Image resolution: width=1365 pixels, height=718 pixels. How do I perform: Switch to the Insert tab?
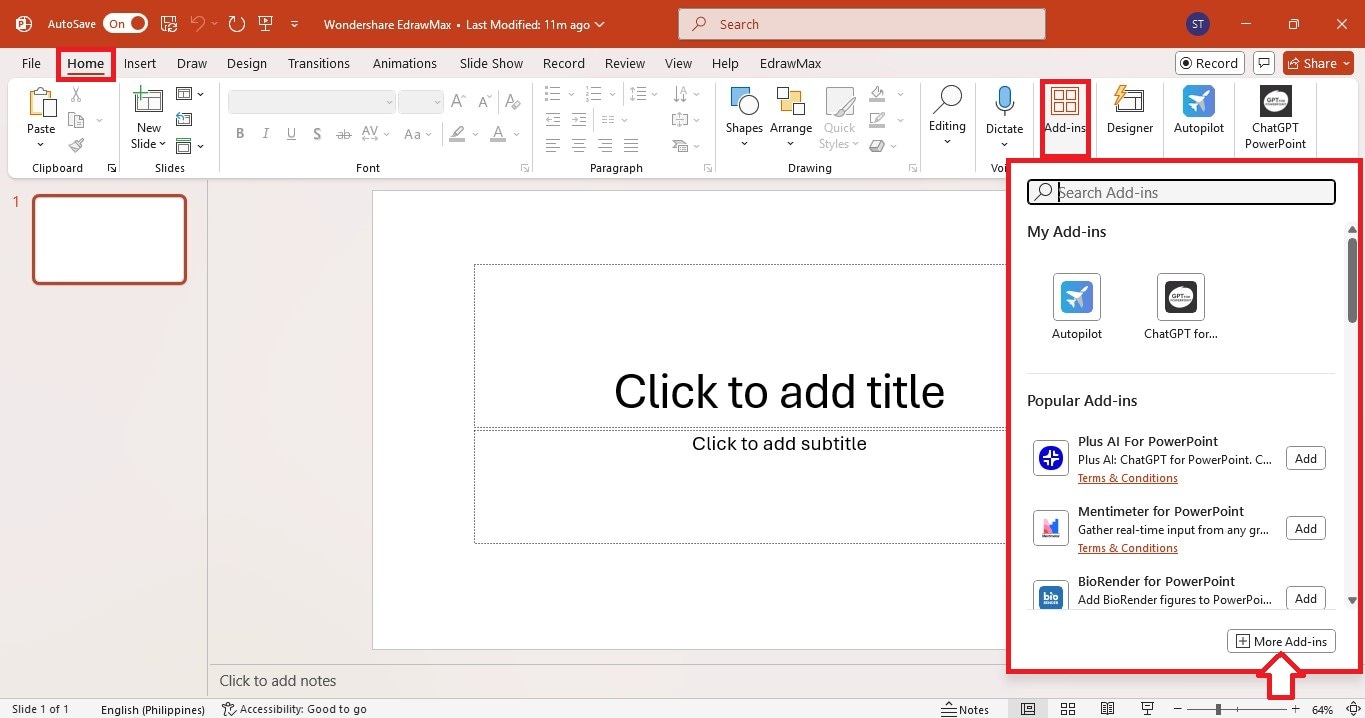point(140,63)
